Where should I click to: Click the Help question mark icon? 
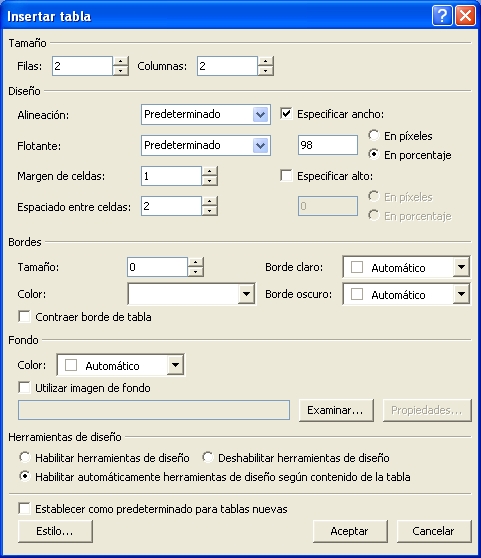click(x=442, y=16)
